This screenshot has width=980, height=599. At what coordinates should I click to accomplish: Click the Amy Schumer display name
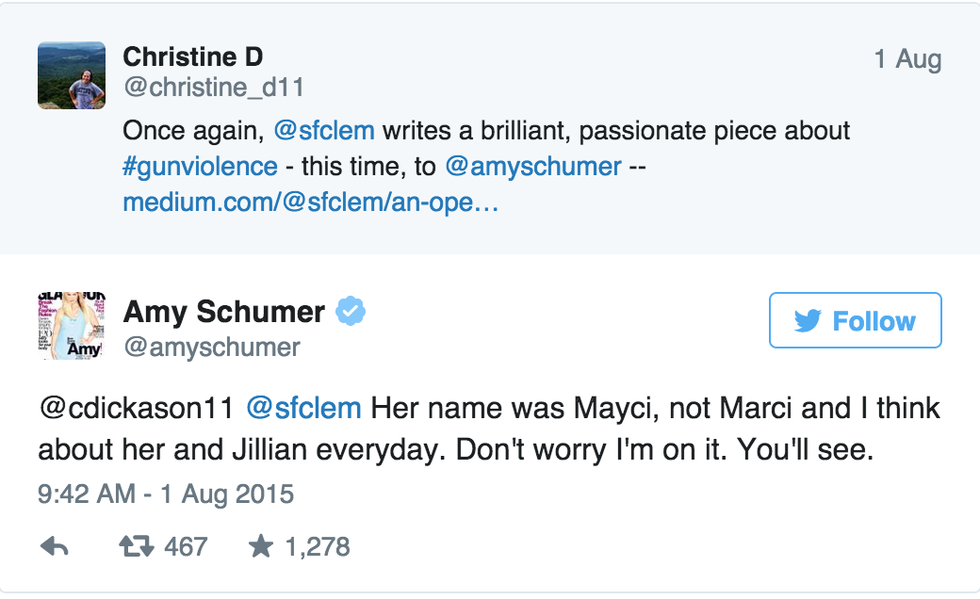click(x=224, y=312)
